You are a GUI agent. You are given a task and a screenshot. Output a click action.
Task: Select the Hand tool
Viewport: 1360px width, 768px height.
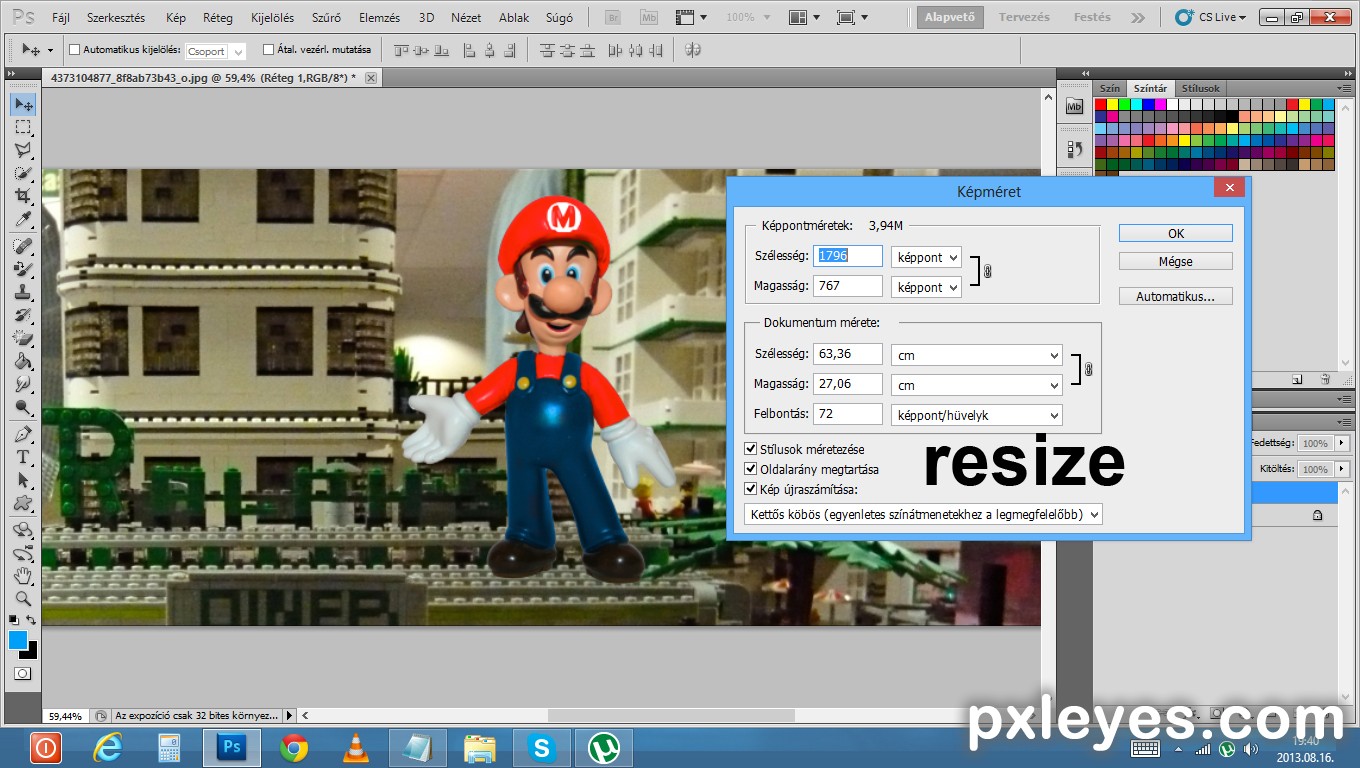click(23, 576)
